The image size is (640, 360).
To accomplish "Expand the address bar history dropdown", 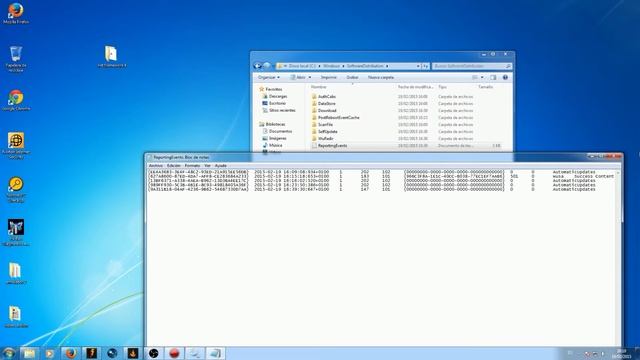I will [418, 66].
